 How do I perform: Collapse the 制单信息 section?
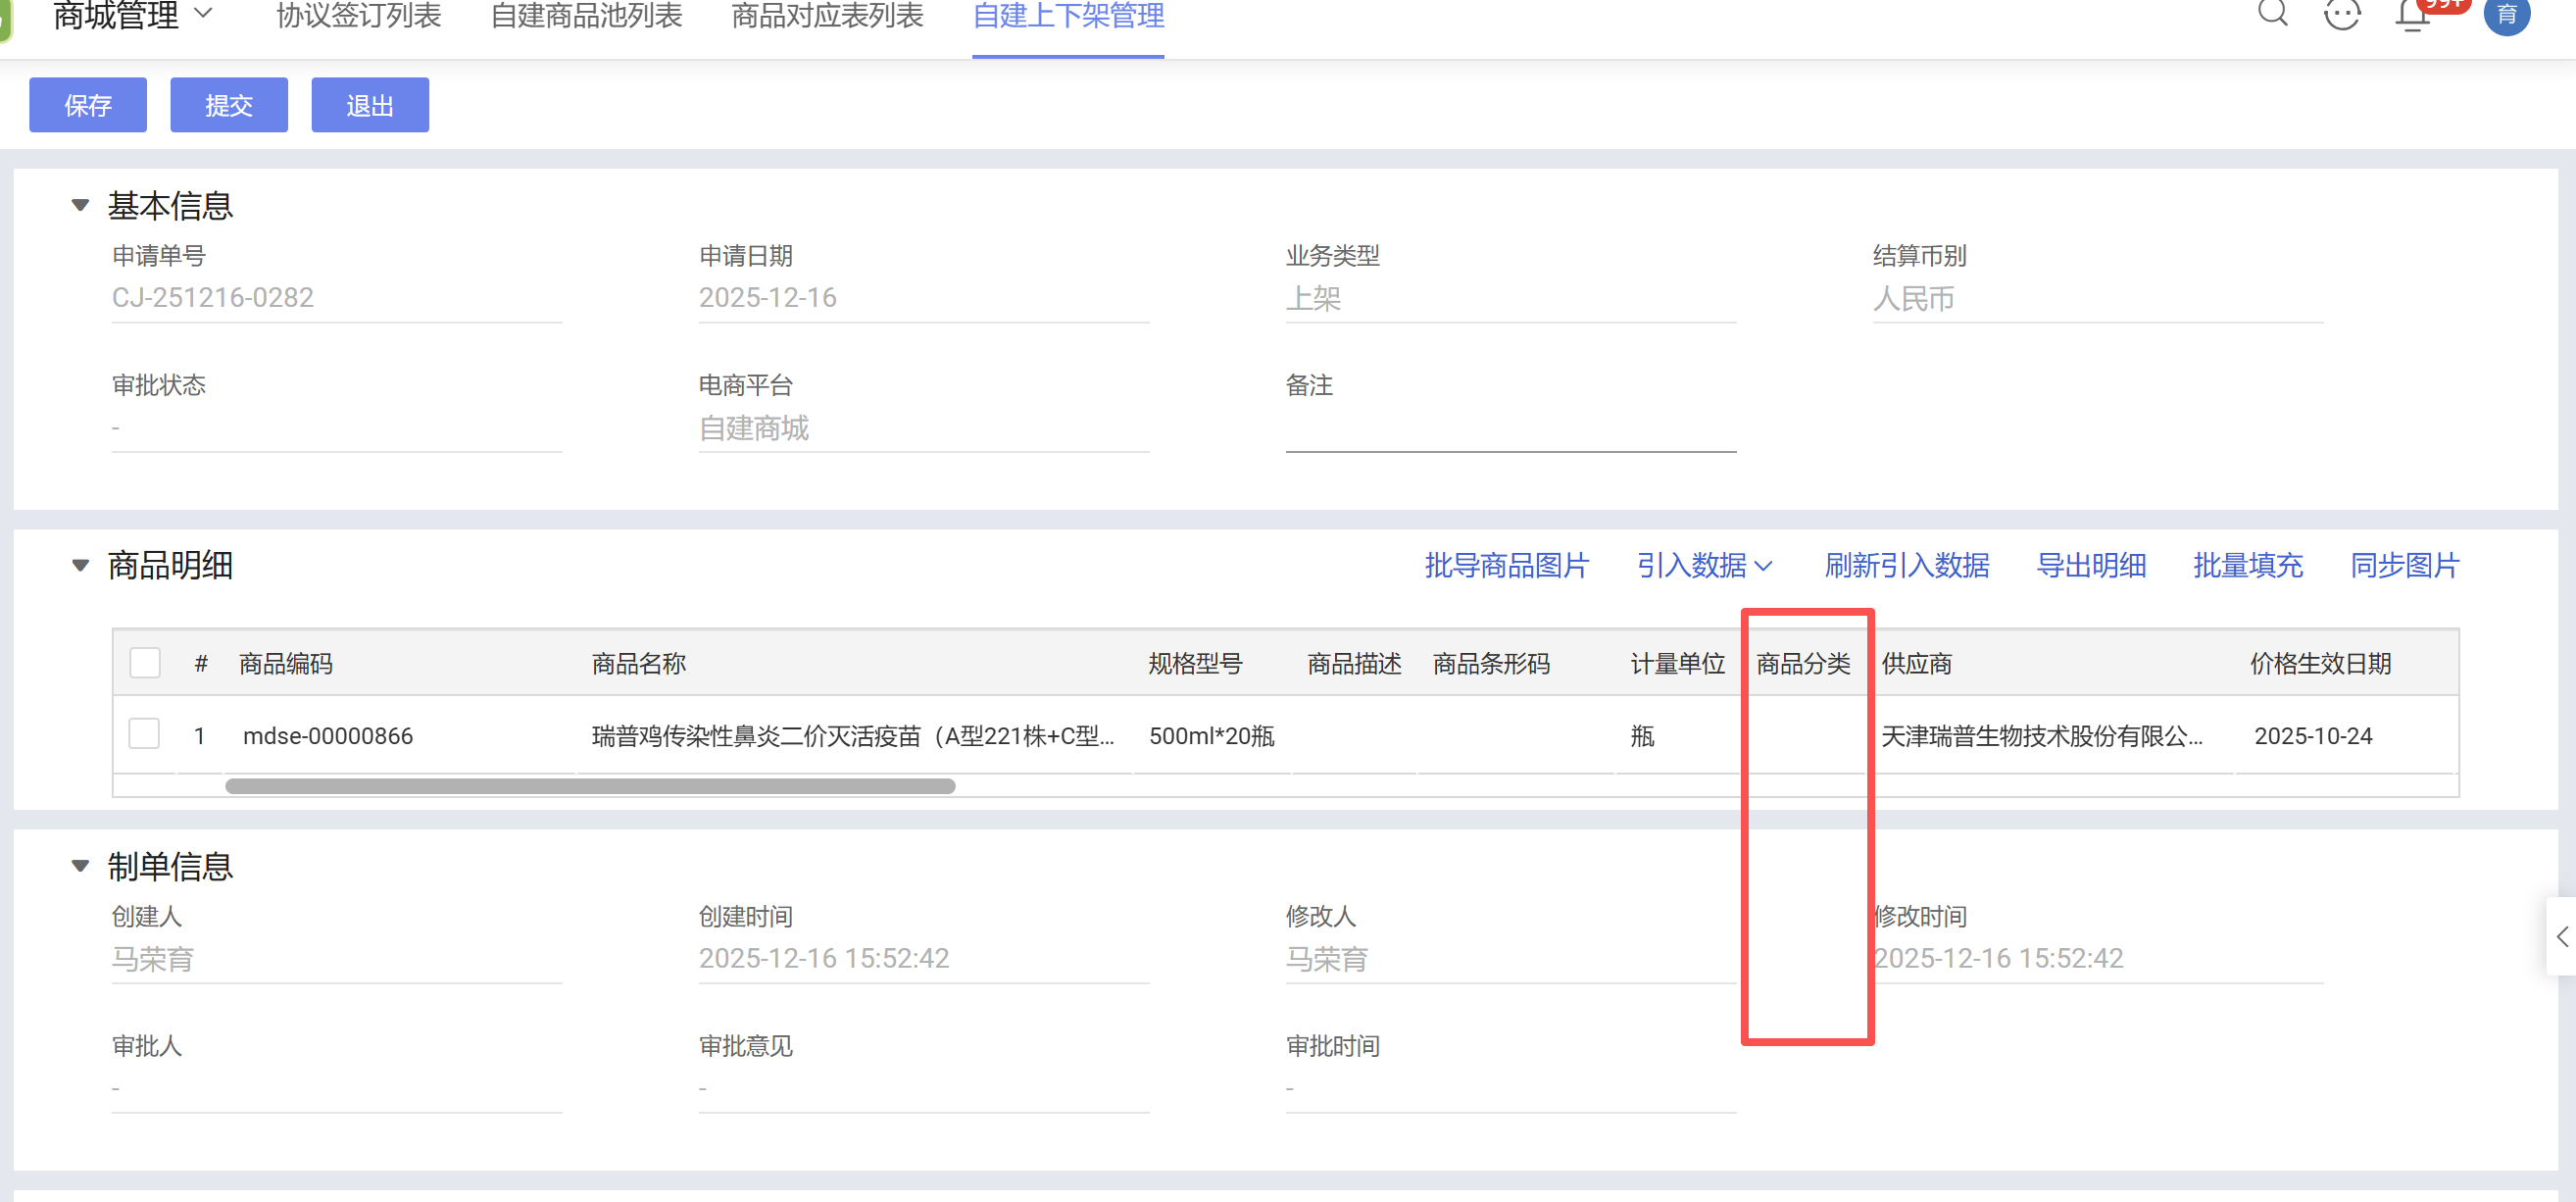pyautogui.click(x=81, y=865)
